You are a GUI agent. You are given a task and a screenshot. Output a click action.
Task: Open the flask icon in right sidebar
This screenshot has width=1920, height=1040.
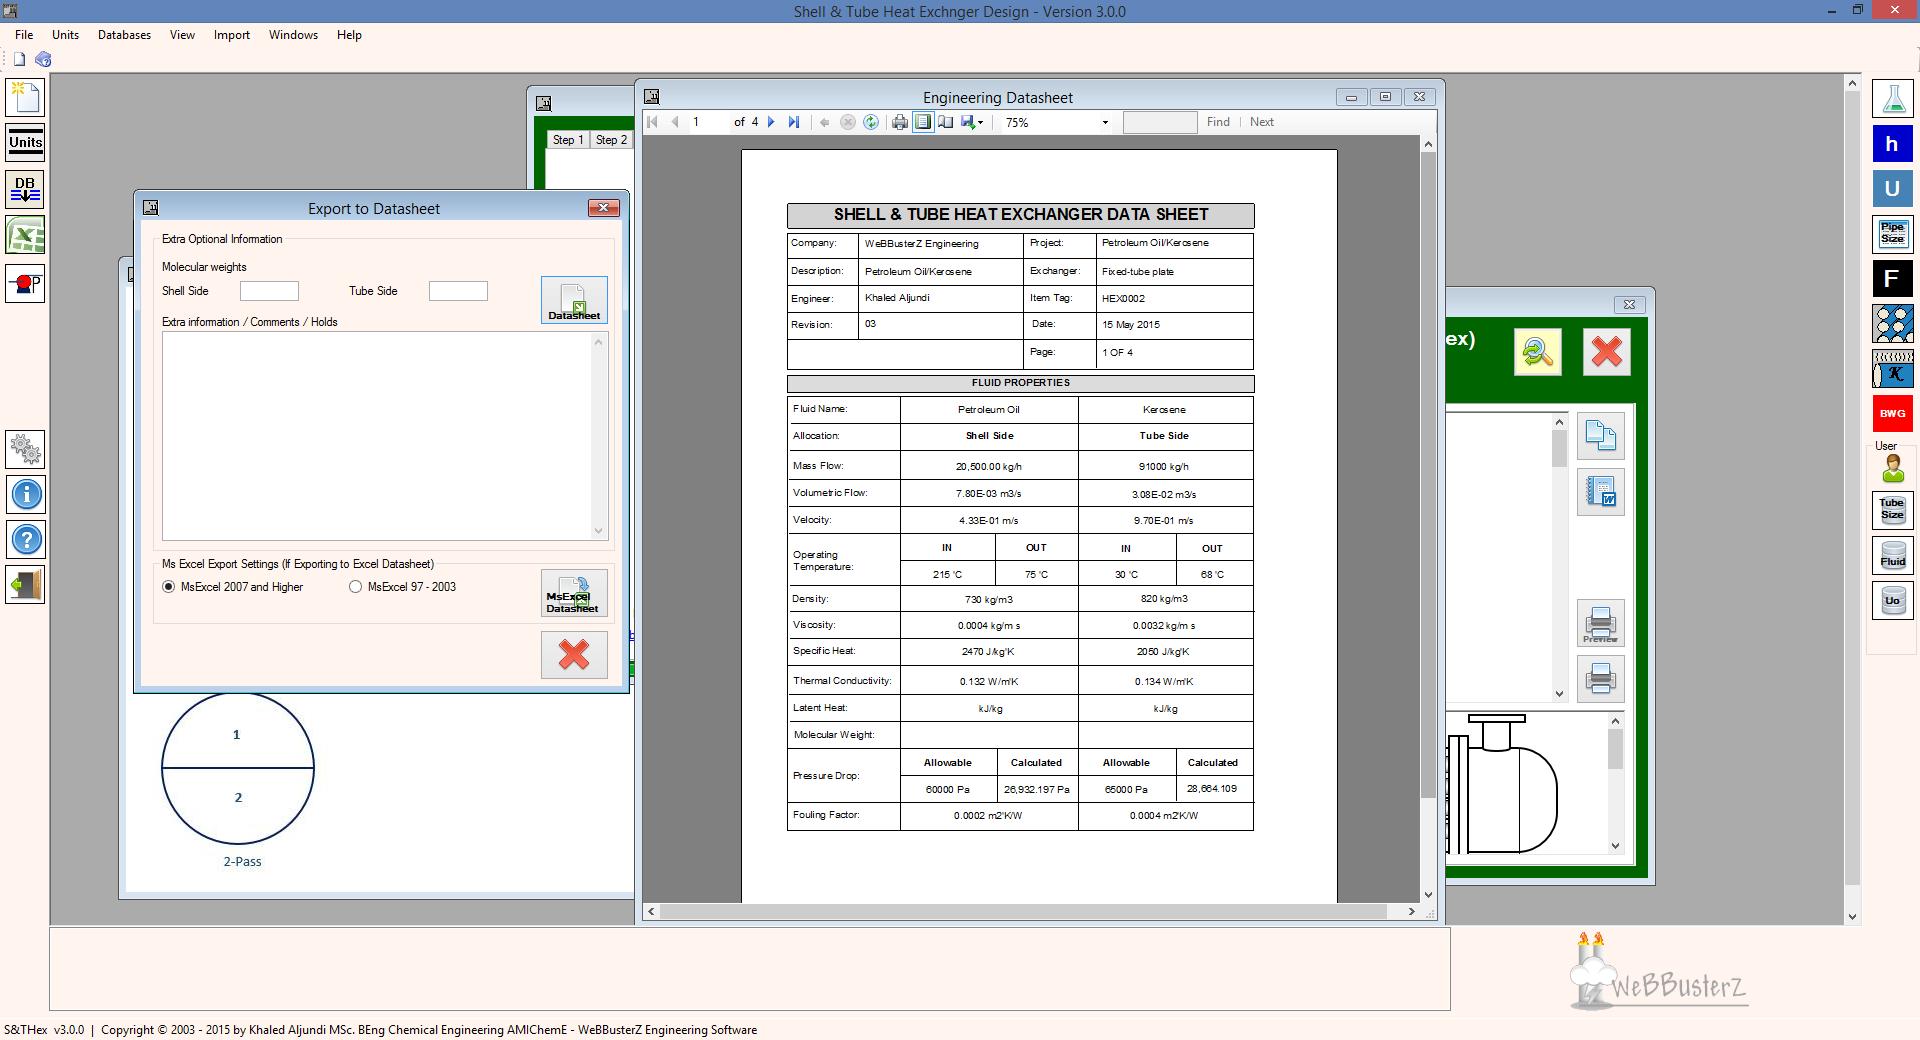pos(1892,98)
